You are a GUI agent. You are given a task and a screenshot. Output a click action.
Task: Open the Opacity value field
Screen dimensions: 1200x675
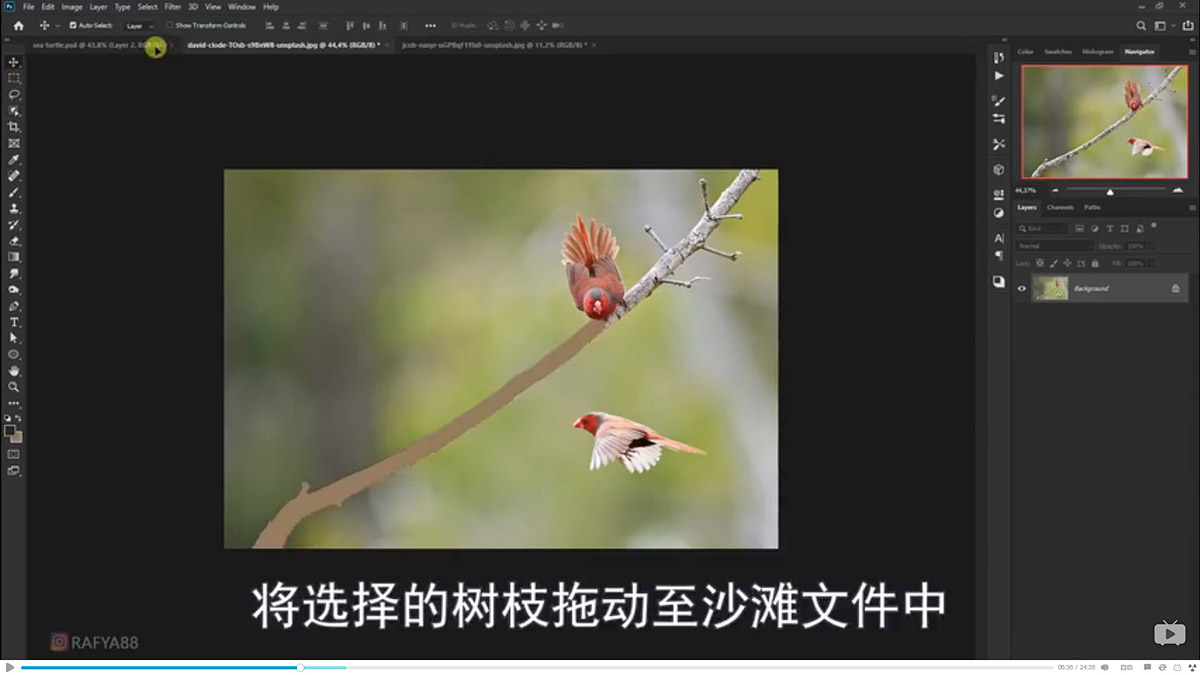tap(1136, 246)
